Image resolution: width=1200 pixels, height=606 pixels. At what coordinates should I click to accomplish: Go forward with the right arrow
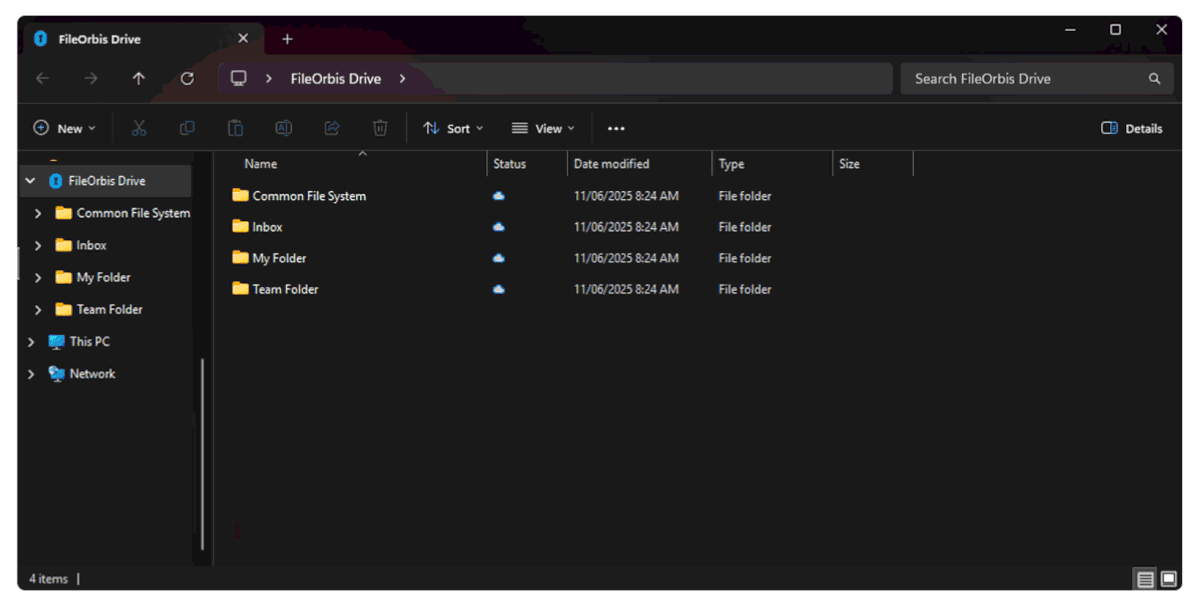click(x=90, y=78)
